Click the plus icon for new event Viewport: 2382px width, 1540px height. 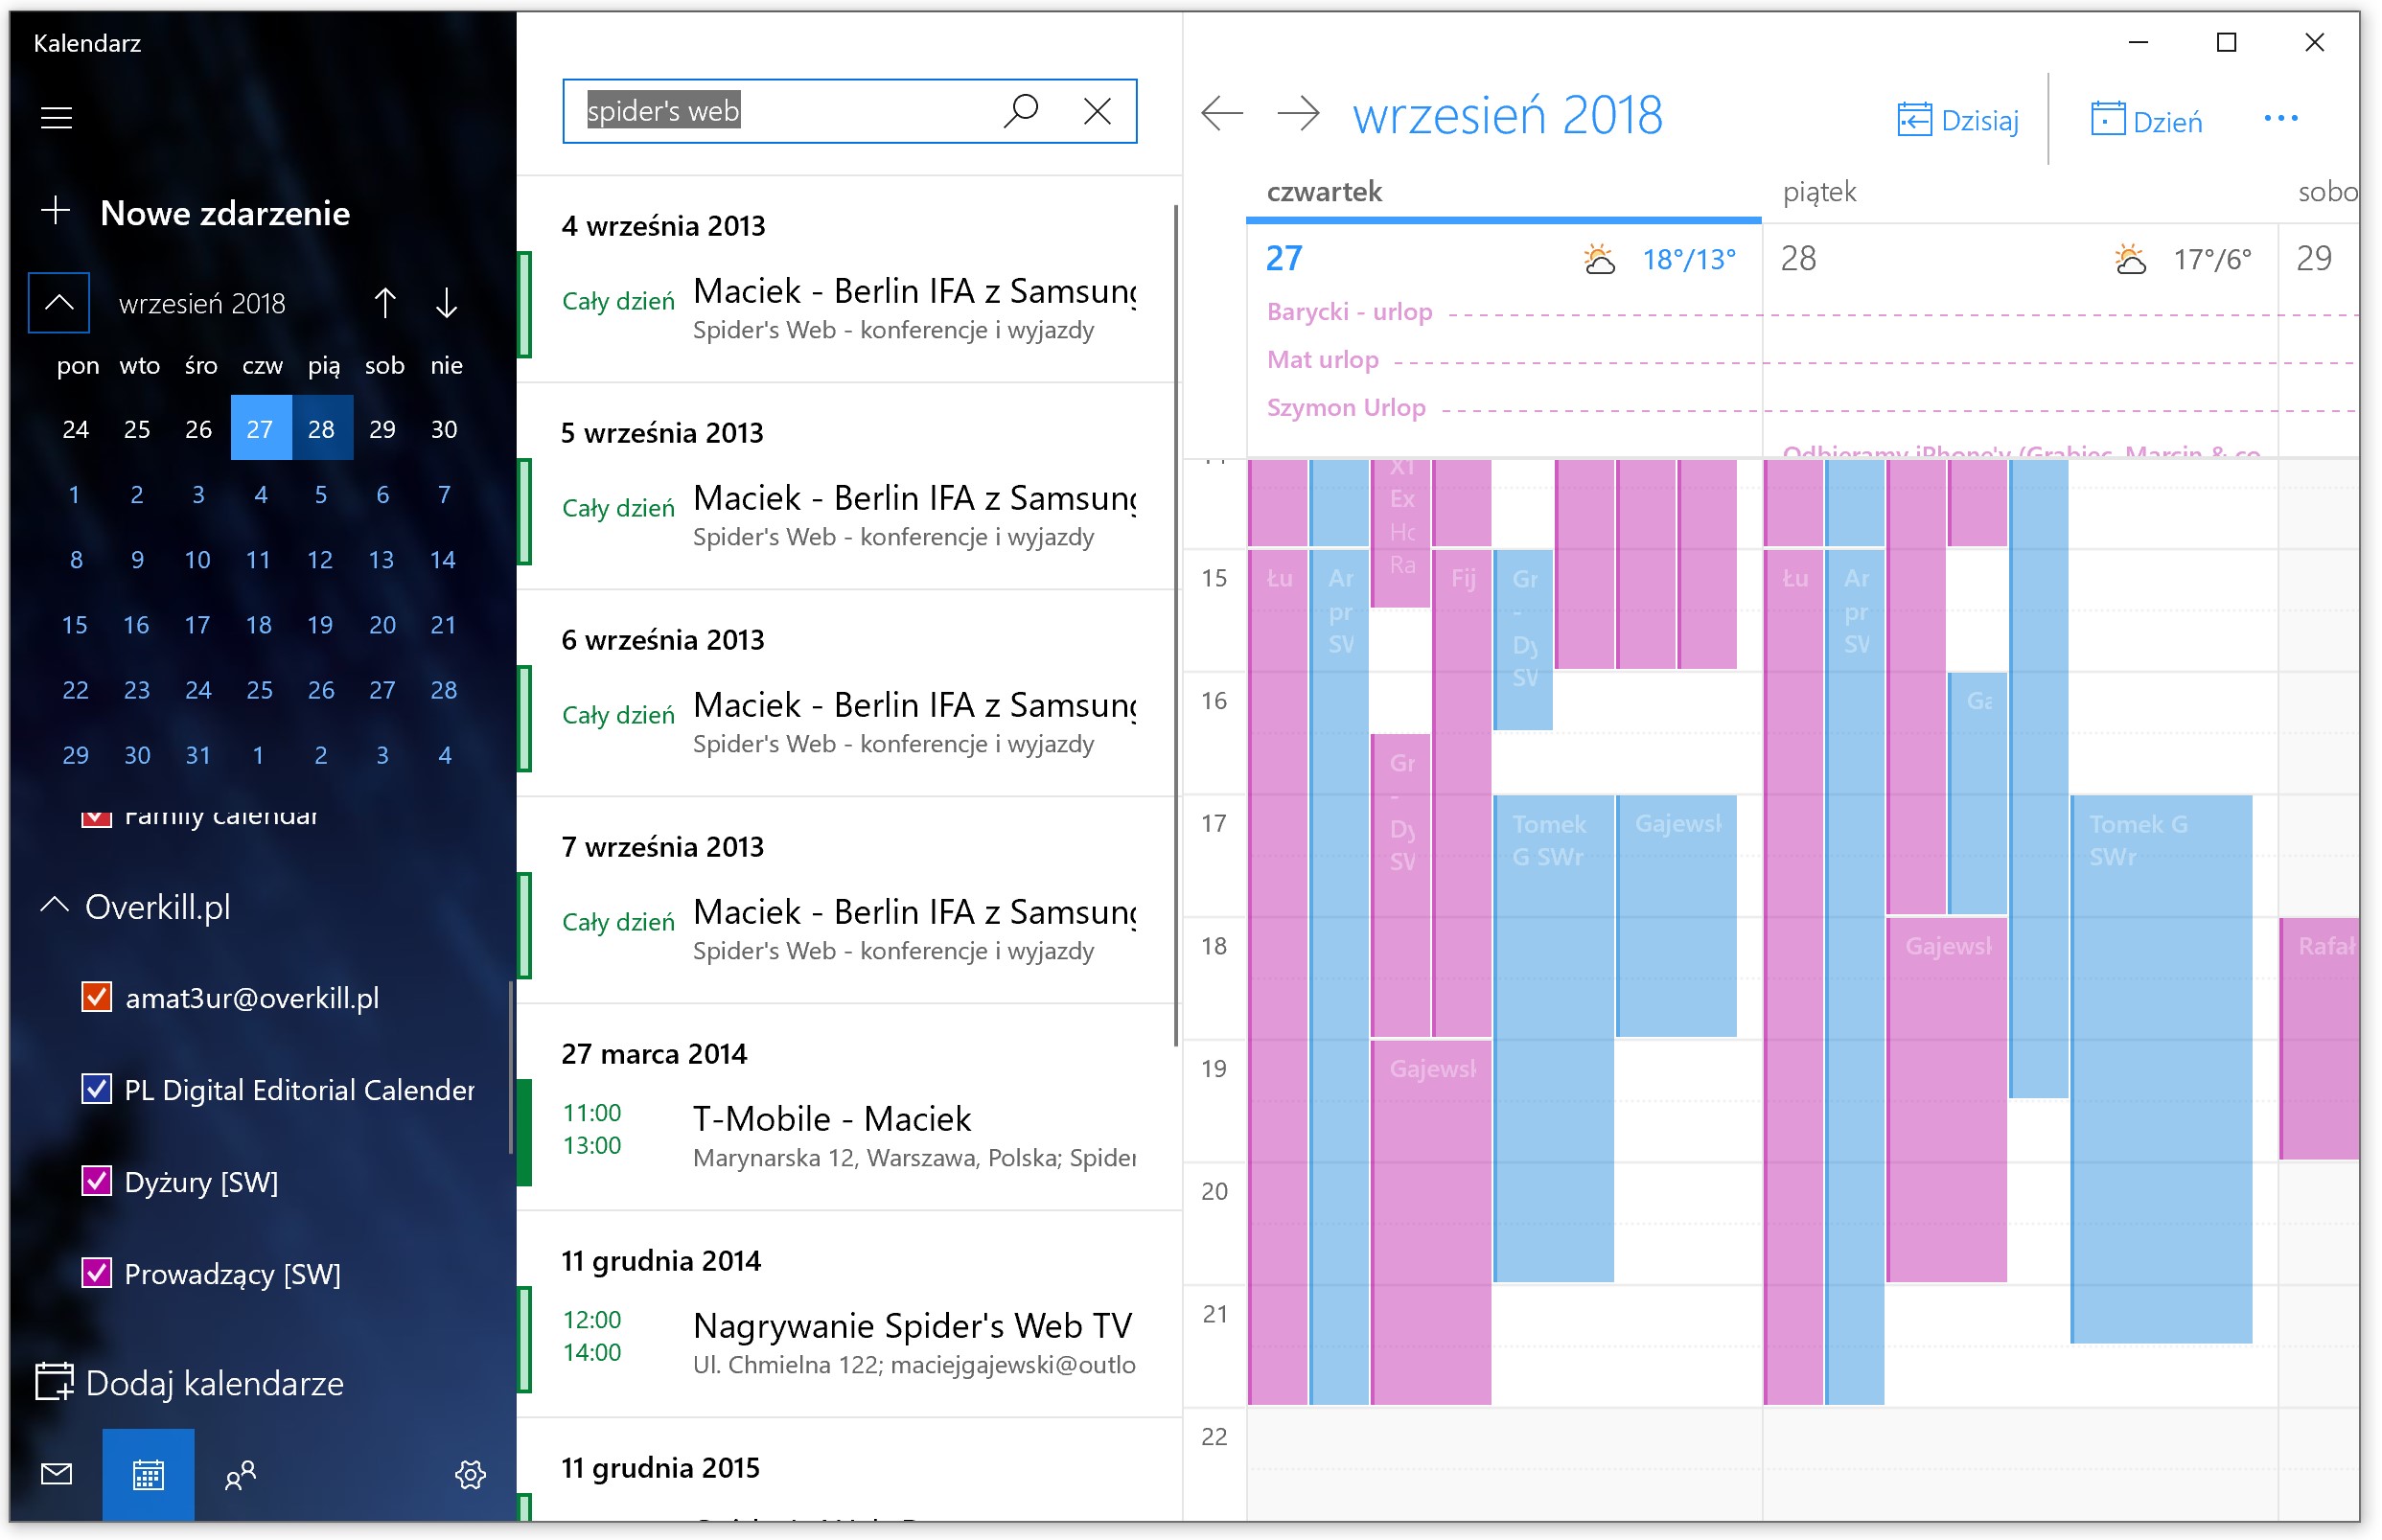coord(56,211)
